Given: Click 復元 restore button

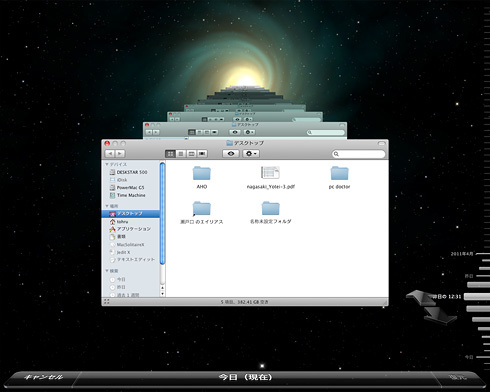Looking at the screenshot, I should [457, 377].
